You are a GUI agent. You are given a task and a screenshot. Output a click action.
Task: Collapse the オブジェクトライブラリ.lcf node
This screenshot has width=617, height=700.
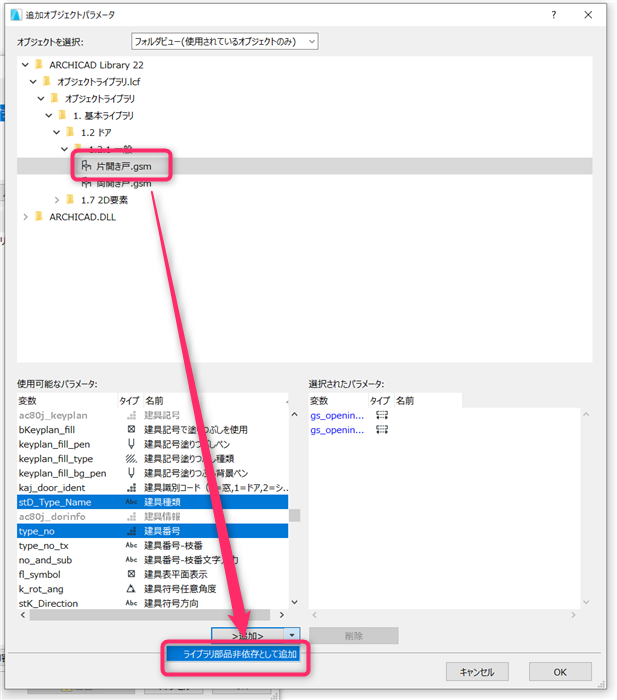(x=33, y=82)
